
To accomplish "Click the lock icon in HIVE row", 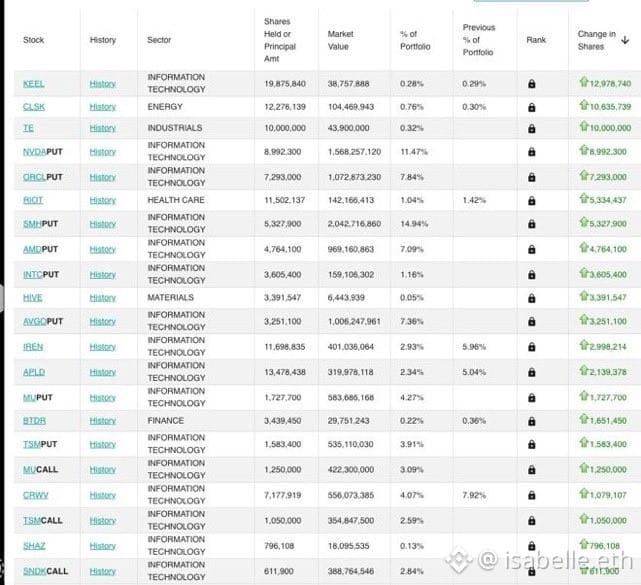I will point(531,298).
